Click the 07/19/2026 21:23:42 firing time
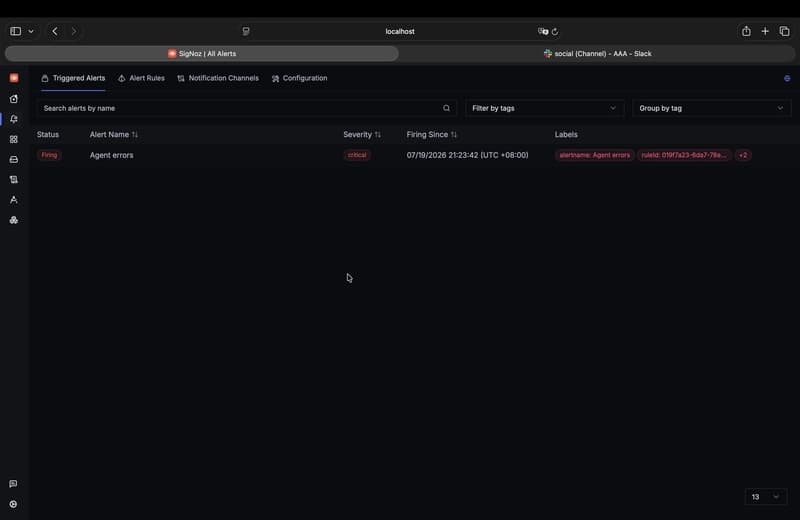This screenshot has height=520, width=800. (x=467, y=155)
